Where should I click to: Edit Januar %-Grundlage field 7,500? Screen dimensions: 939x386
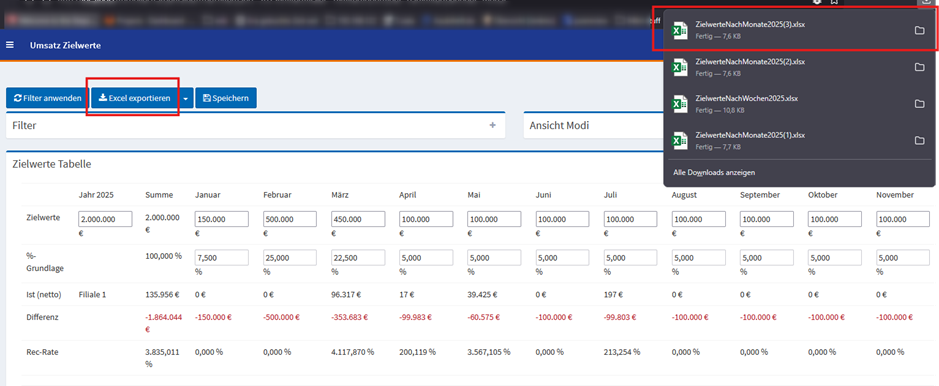[x=222, y=258]
